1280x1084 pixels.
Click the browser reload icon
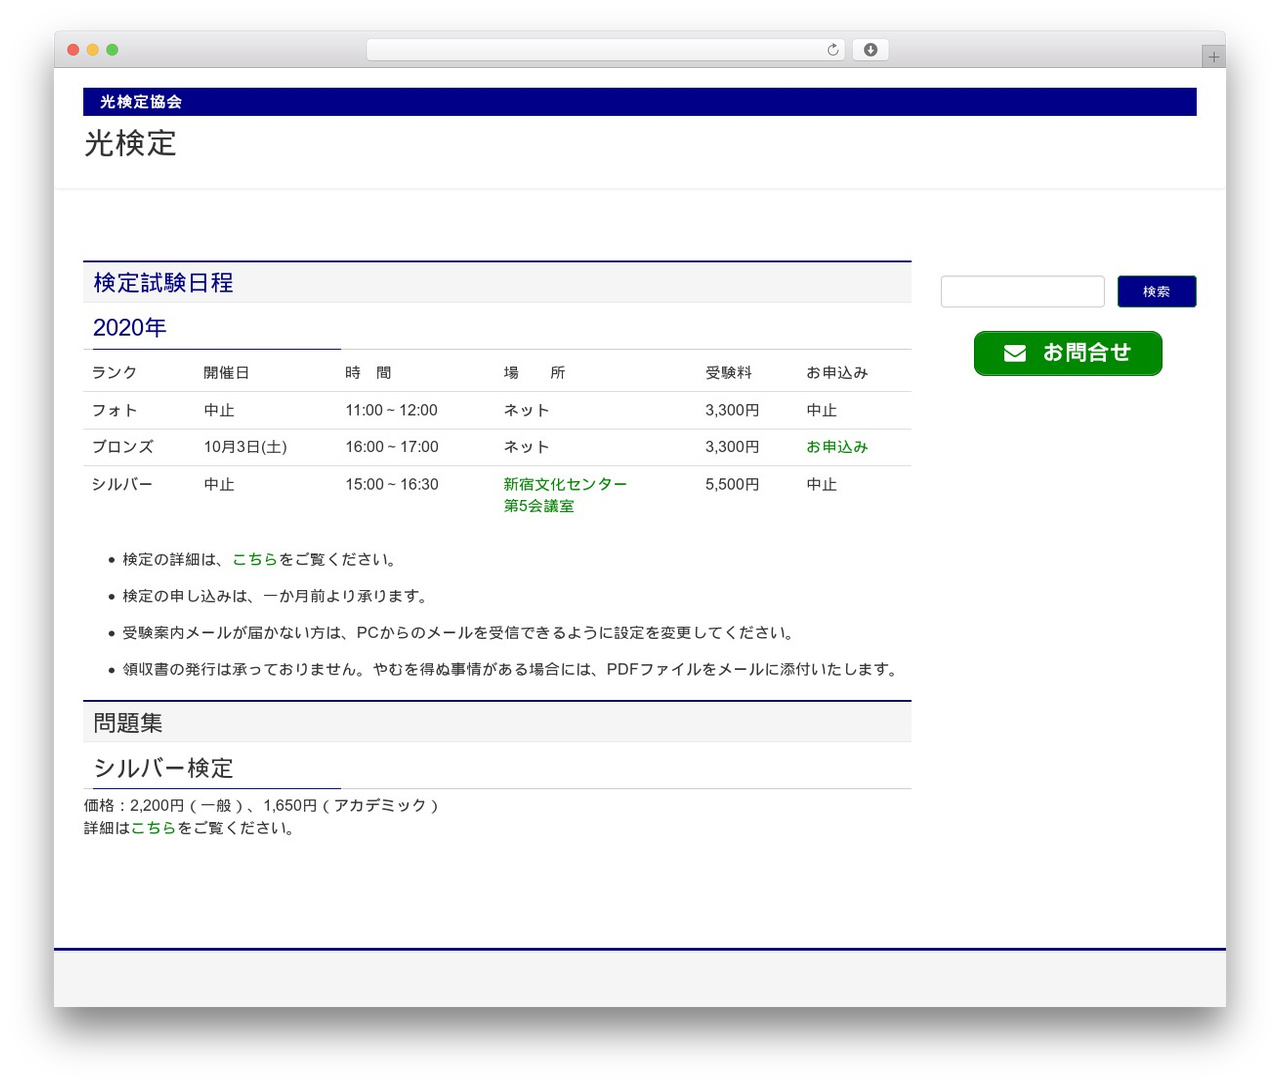pos(832,50)
